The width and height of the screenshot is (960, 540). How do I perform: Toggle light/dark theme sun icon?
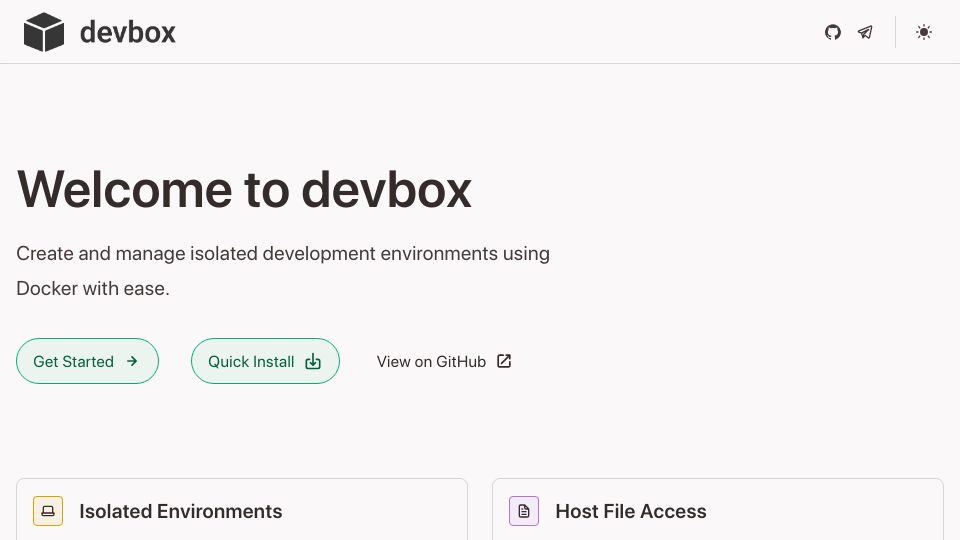click(924, 32)
